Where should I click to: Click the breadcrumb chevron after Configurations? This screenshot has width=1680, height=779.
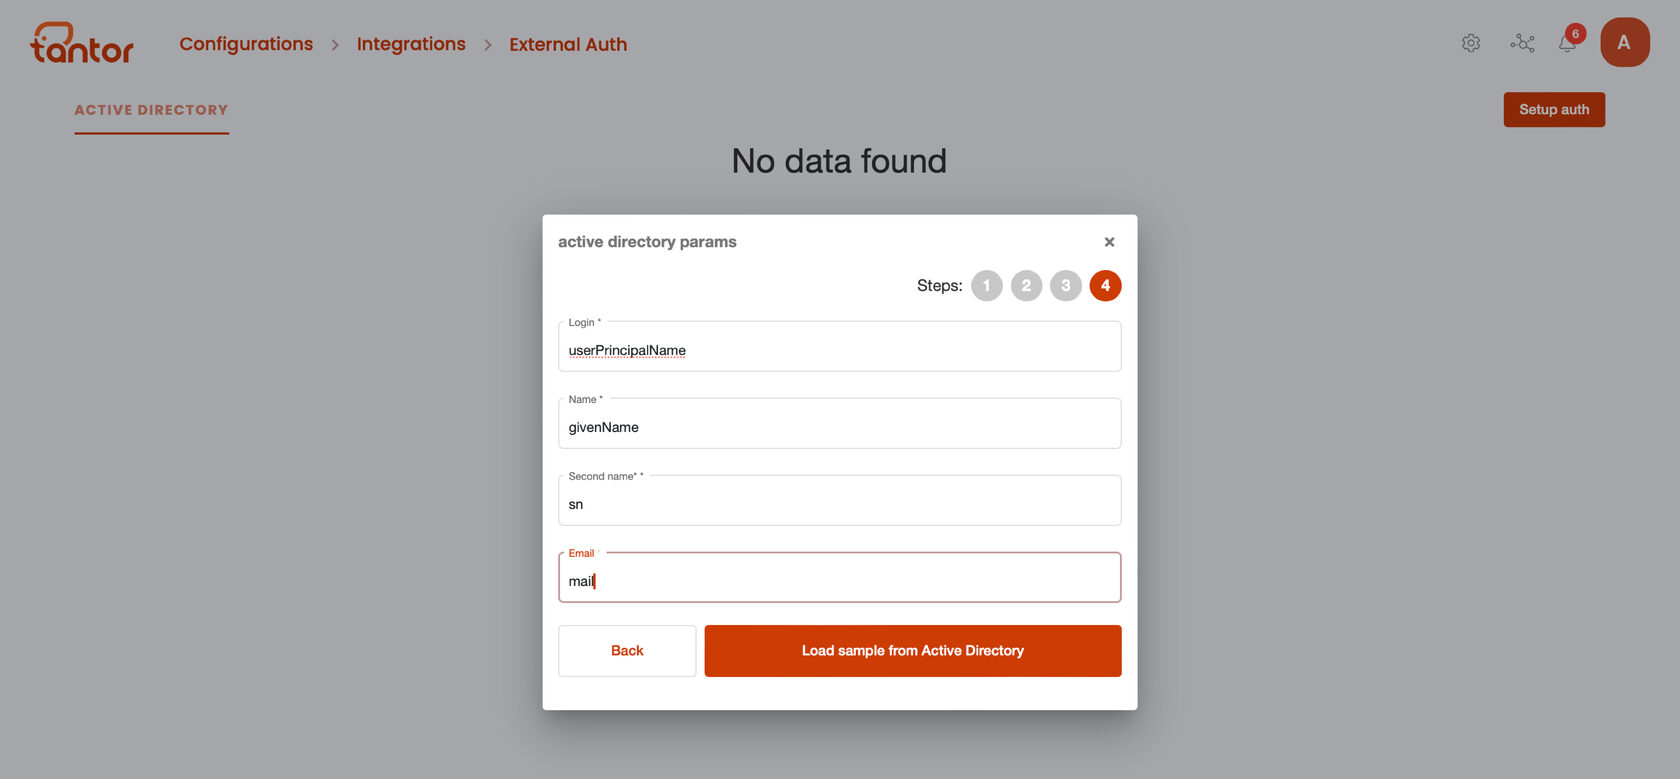point(335,45)
